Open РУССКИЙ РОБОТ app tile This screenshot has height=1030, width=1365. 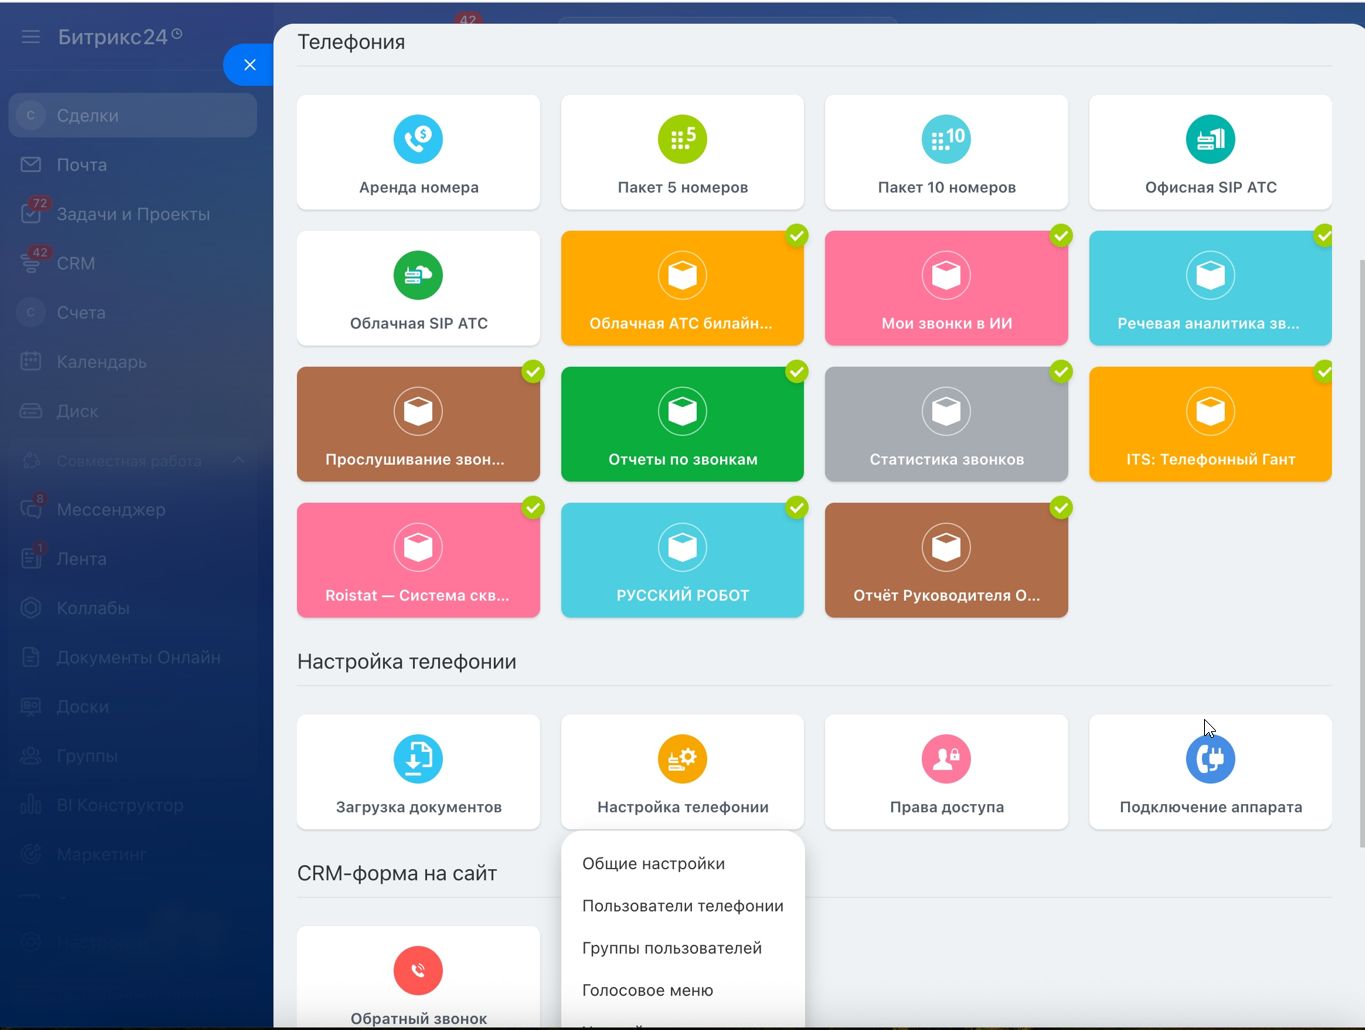point(682,560)
